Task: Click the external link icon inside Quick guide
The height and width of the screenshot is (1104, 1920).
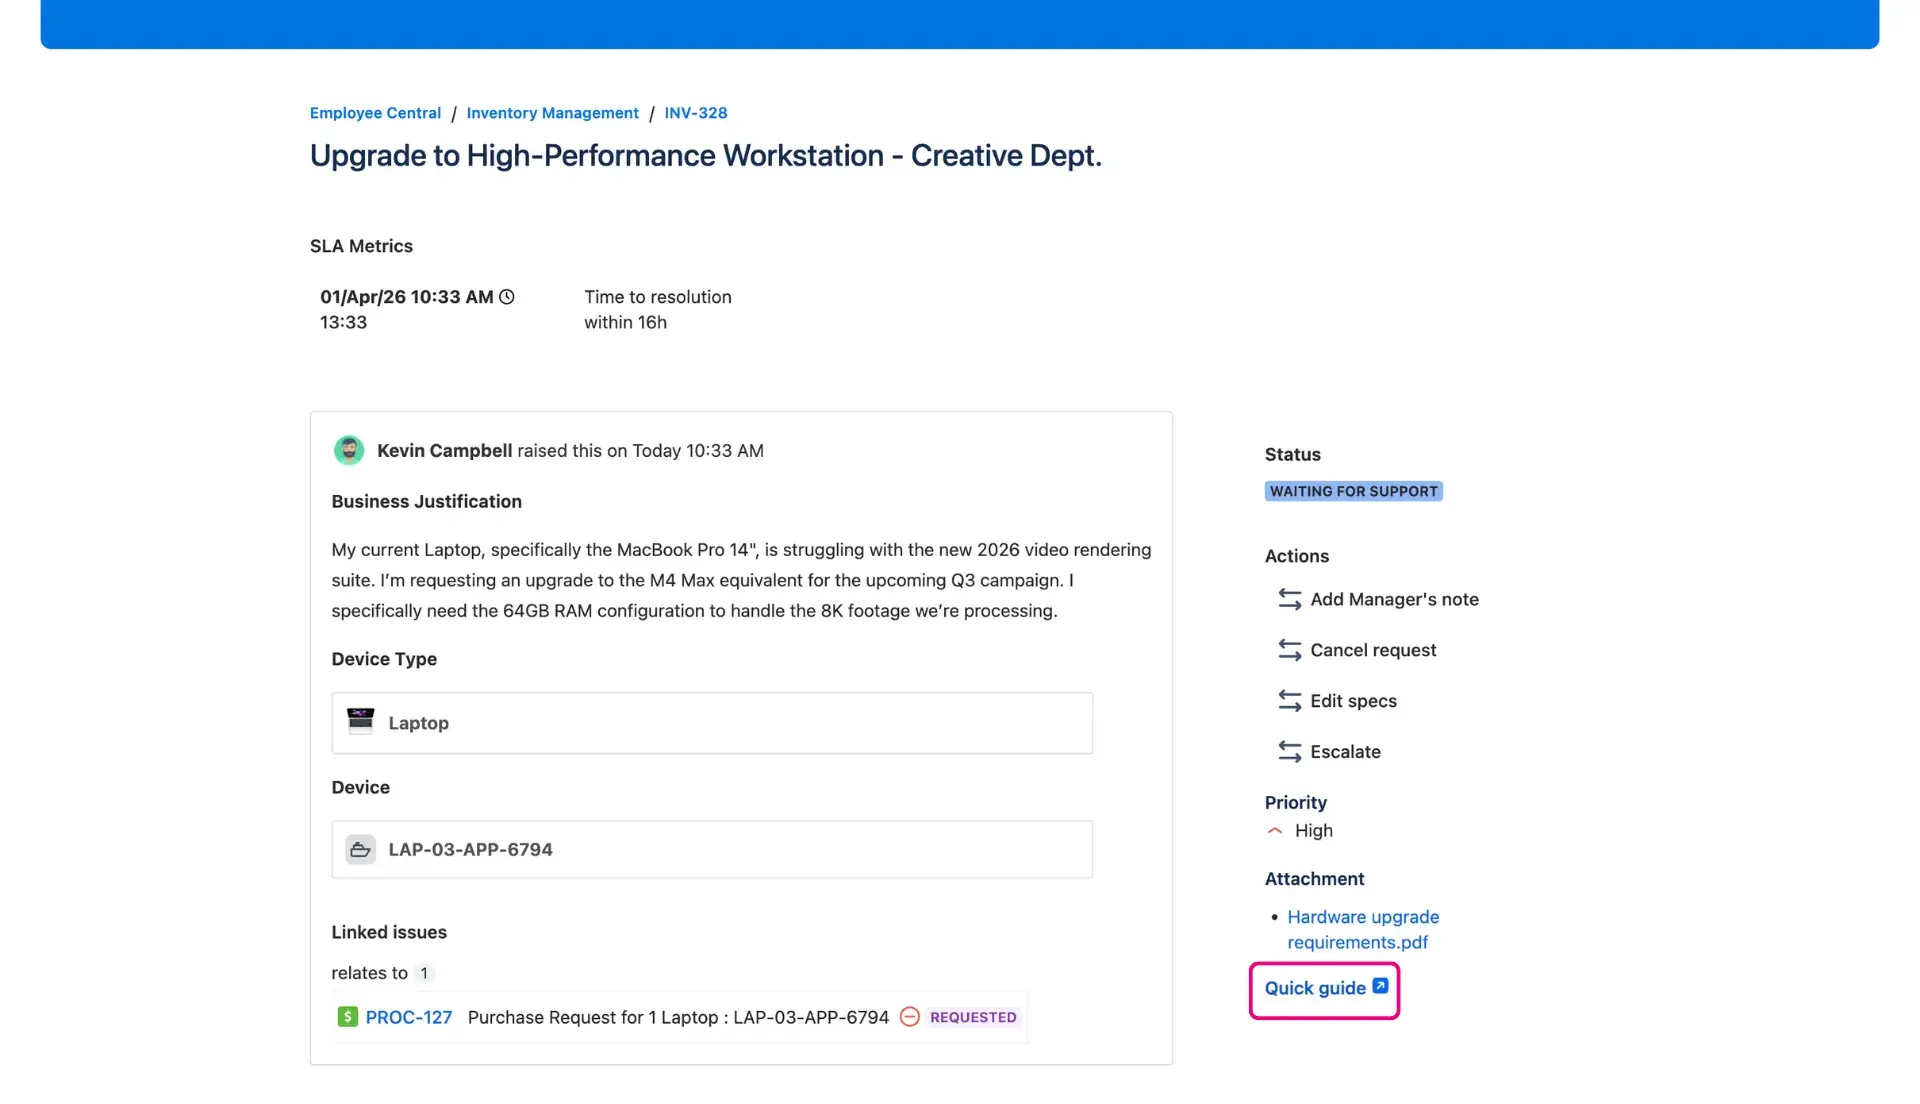Action: 1381,984
